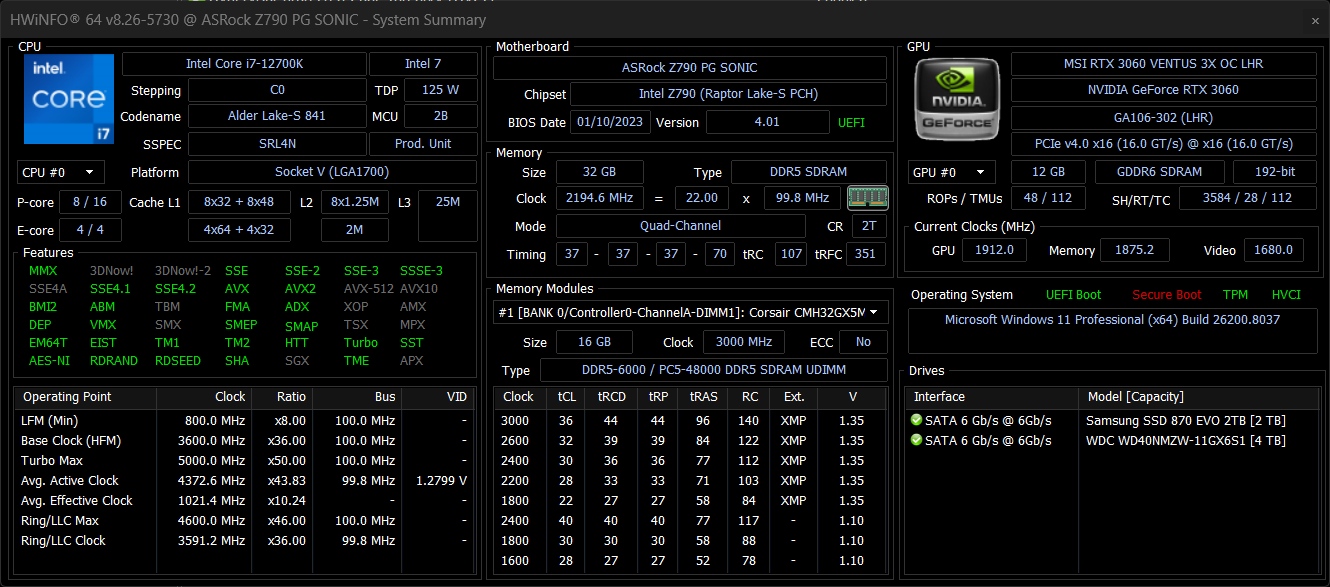Click the Intel Core i7 logo
The width and height of the screenshot is (1330, 587).
69,99
